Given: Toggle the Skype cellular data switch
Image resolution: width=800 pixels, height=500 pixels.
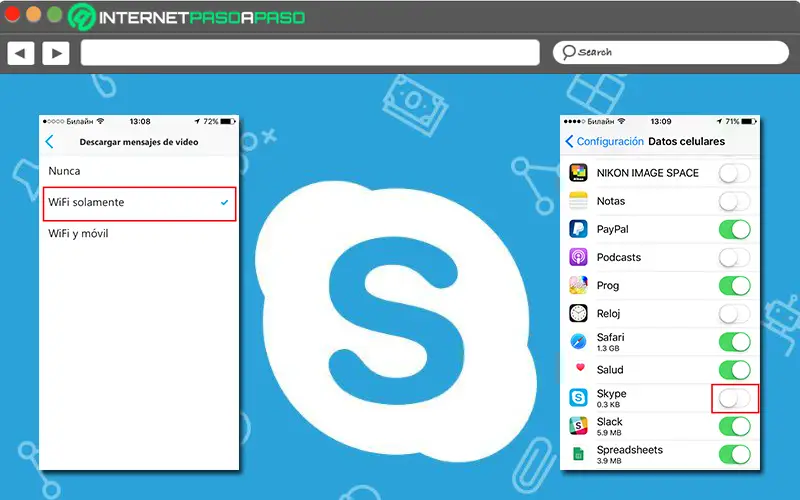Looking at the screenshot, I should tap(735, 398).
